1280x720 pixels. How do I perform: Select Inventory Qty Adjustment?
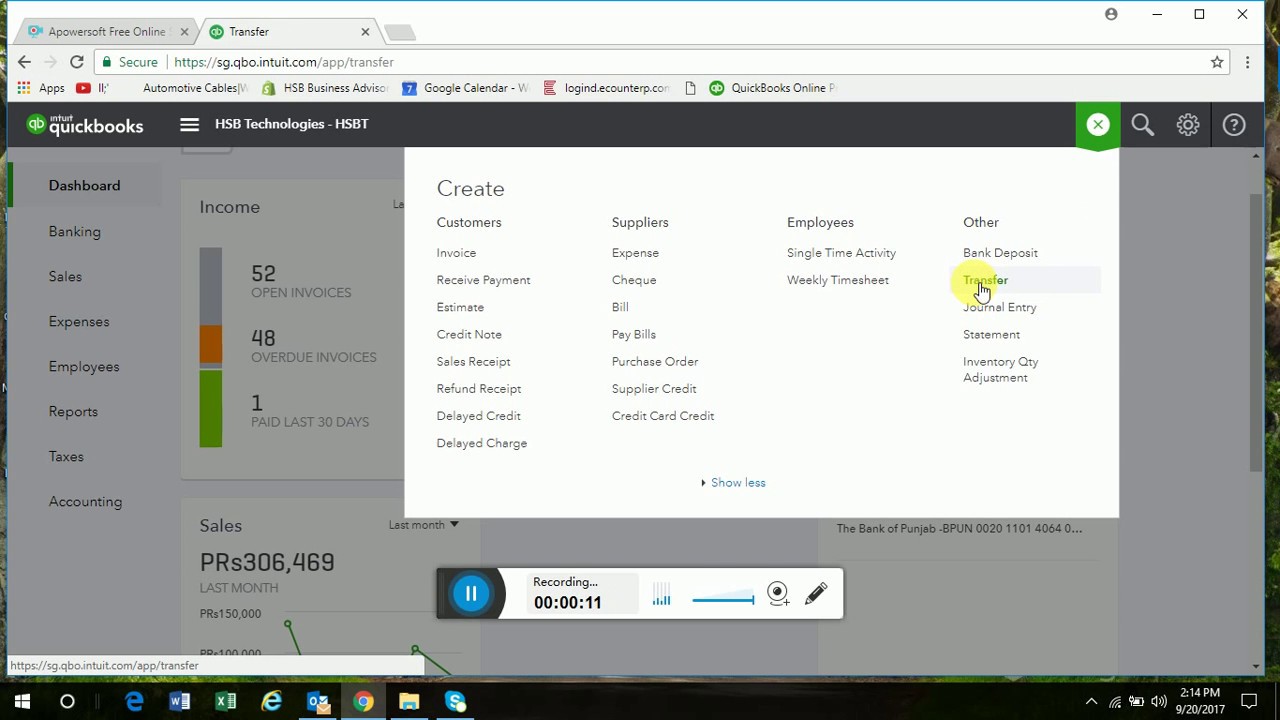pyautogui.click(x=1000, y=370)
